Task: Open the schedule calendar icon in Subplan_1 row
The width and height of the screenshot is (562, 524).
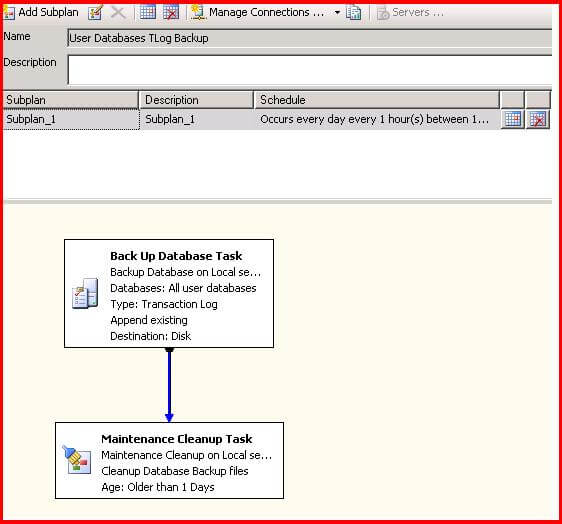Action: pyautogui.click(x=513, y=119)
